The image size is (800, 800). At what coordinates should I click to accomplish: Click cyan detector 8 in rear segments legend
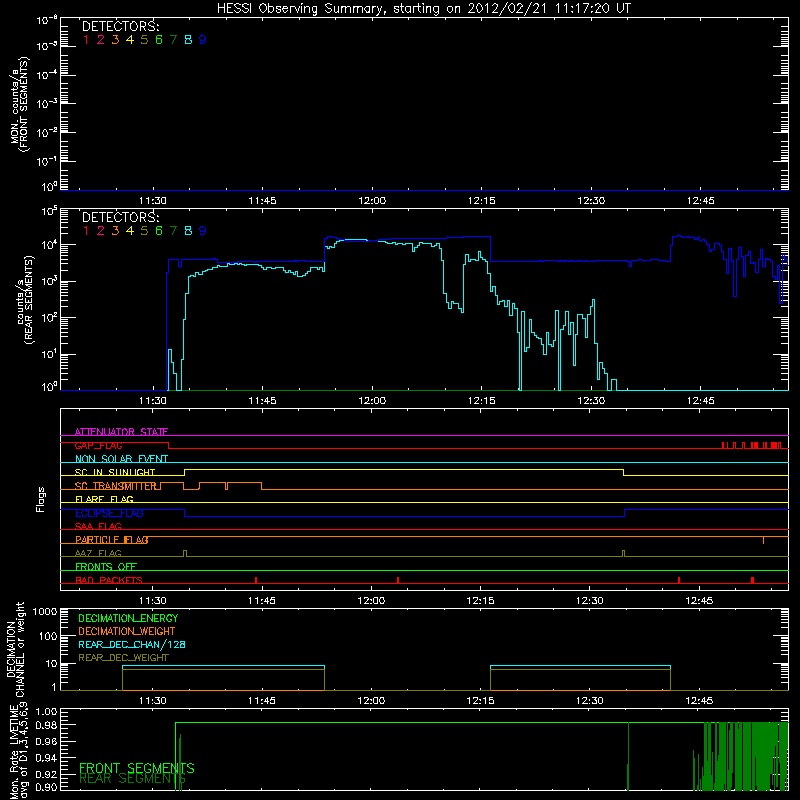pyautogui.click(x=188, y=231)
